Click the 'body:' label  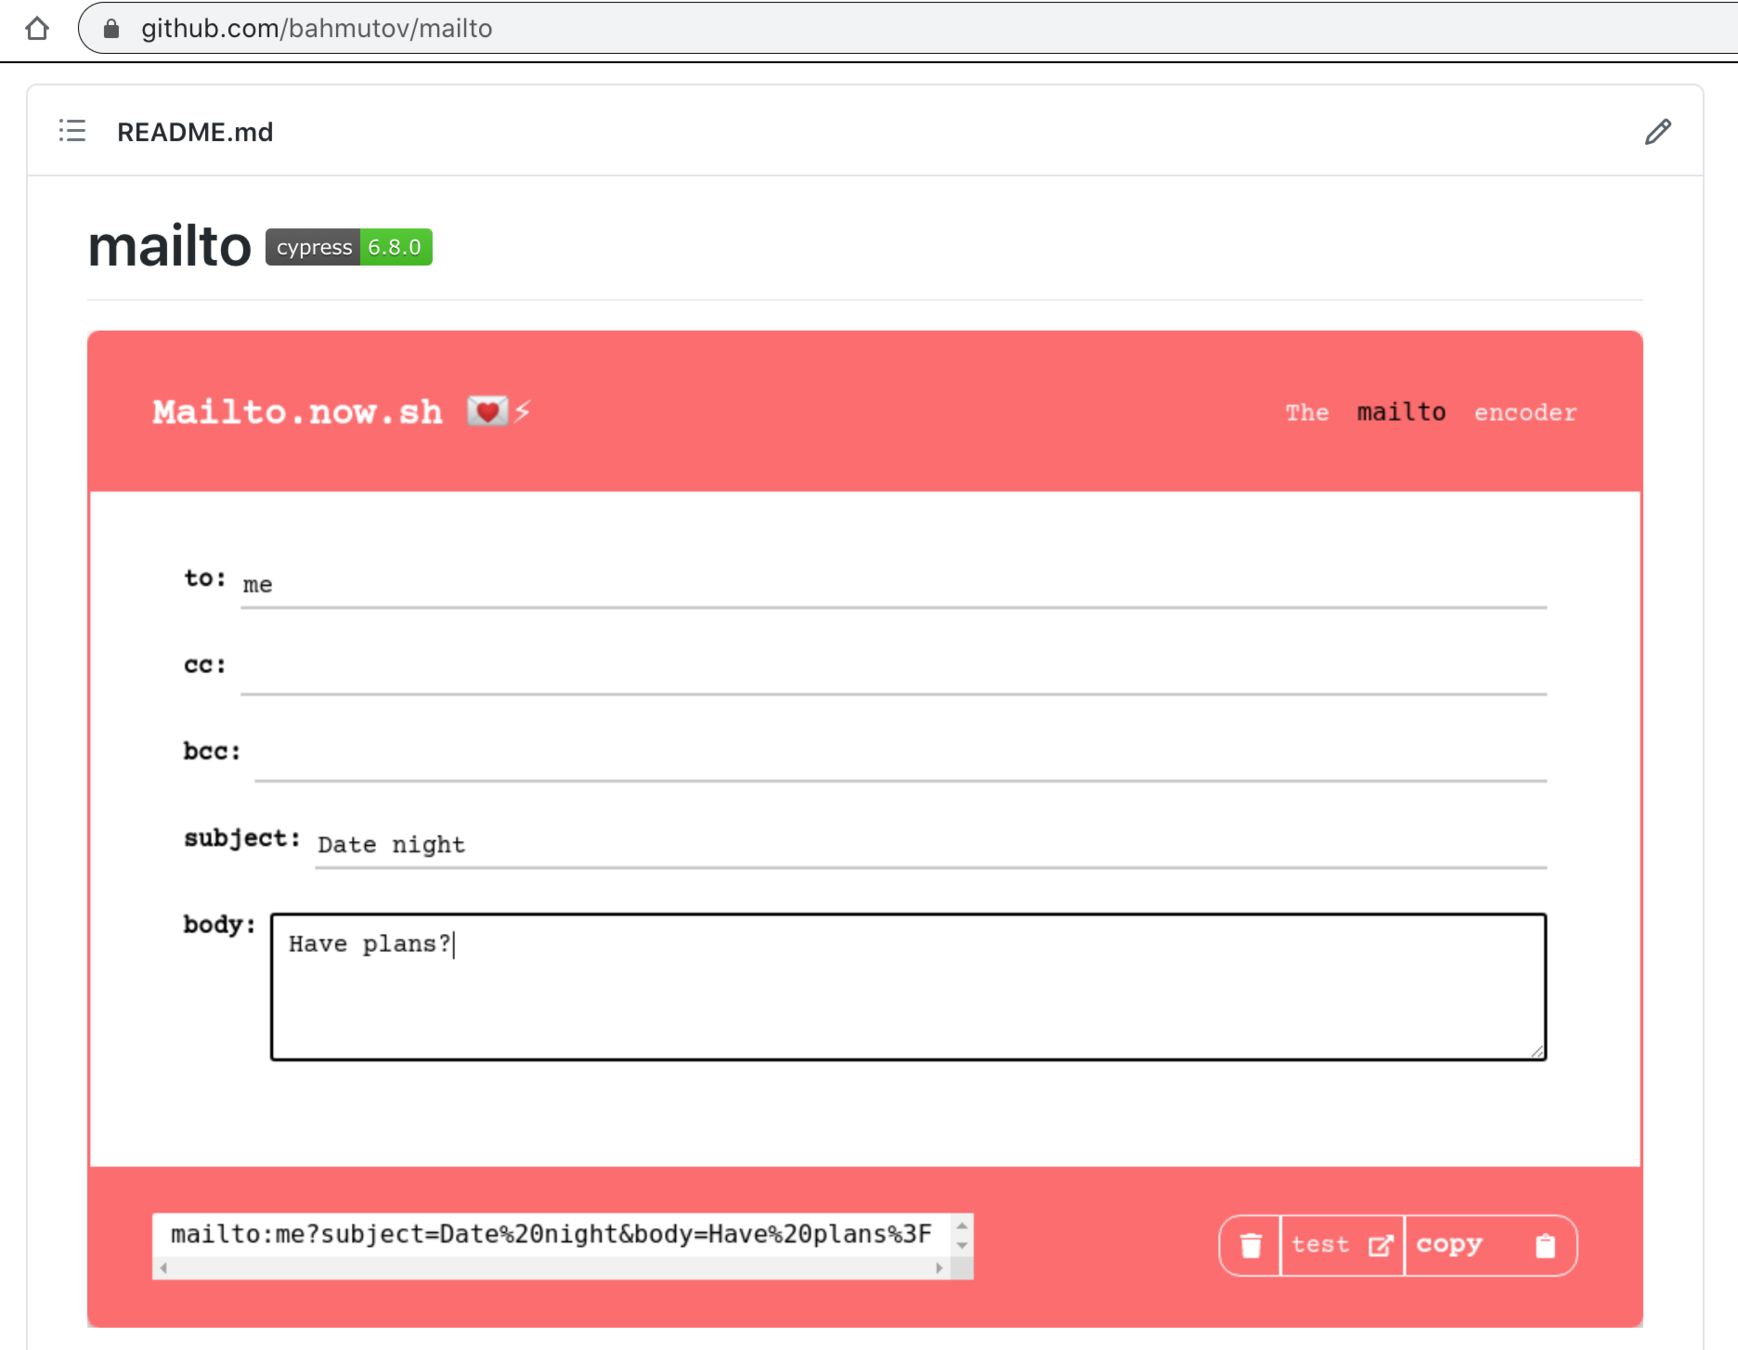point(219,925)
